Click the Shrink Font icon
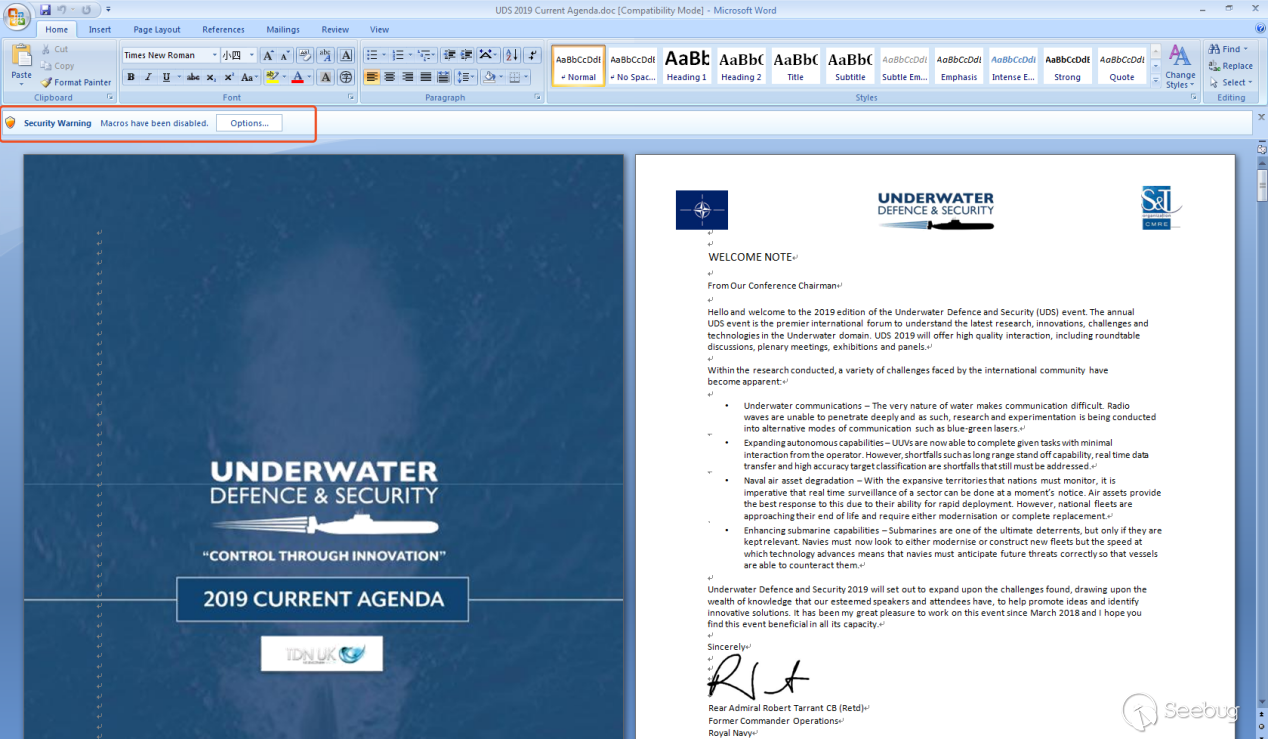This screenshot has height=739, width=1268. click(284, 55)
